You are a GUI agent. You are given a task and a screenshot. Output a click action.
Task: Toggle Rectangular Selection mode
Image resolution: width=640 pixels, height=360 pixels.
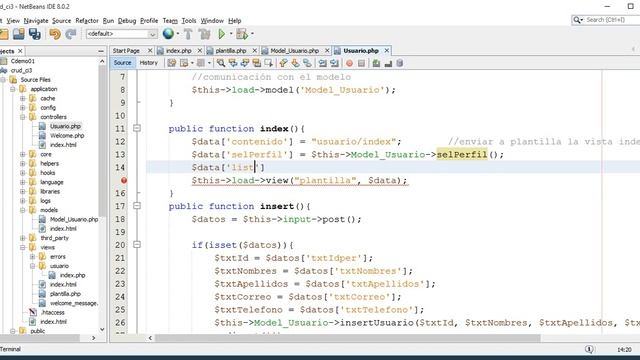268,63
